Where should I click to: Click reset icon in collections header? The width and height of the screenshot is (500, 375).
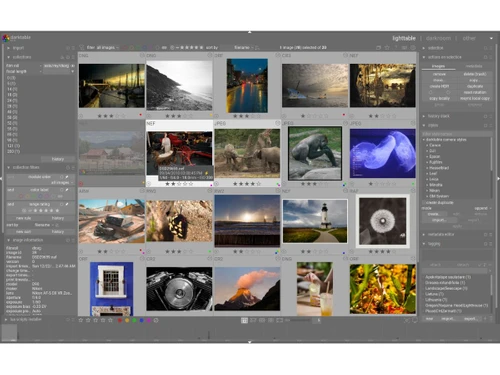[68, 57]
